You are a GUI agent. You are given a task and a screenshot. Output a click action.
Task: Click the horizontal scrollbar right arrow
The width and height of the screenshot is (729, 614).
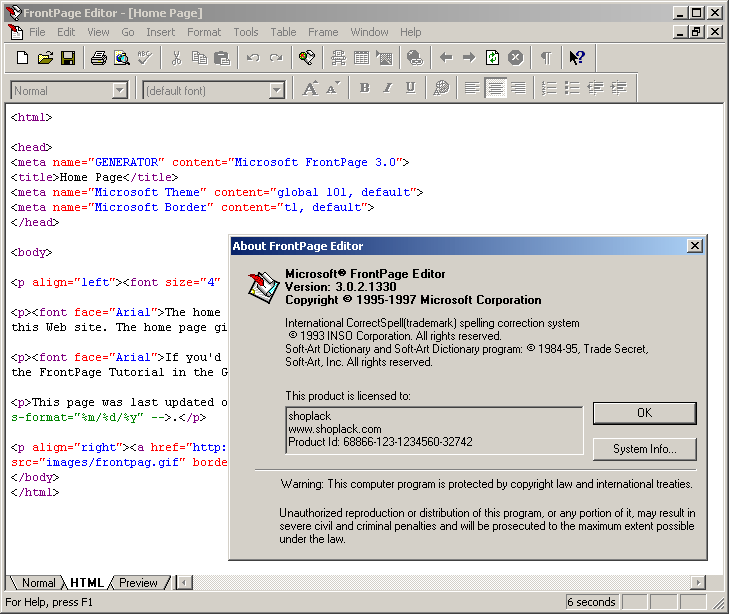(x=698, y=582)
